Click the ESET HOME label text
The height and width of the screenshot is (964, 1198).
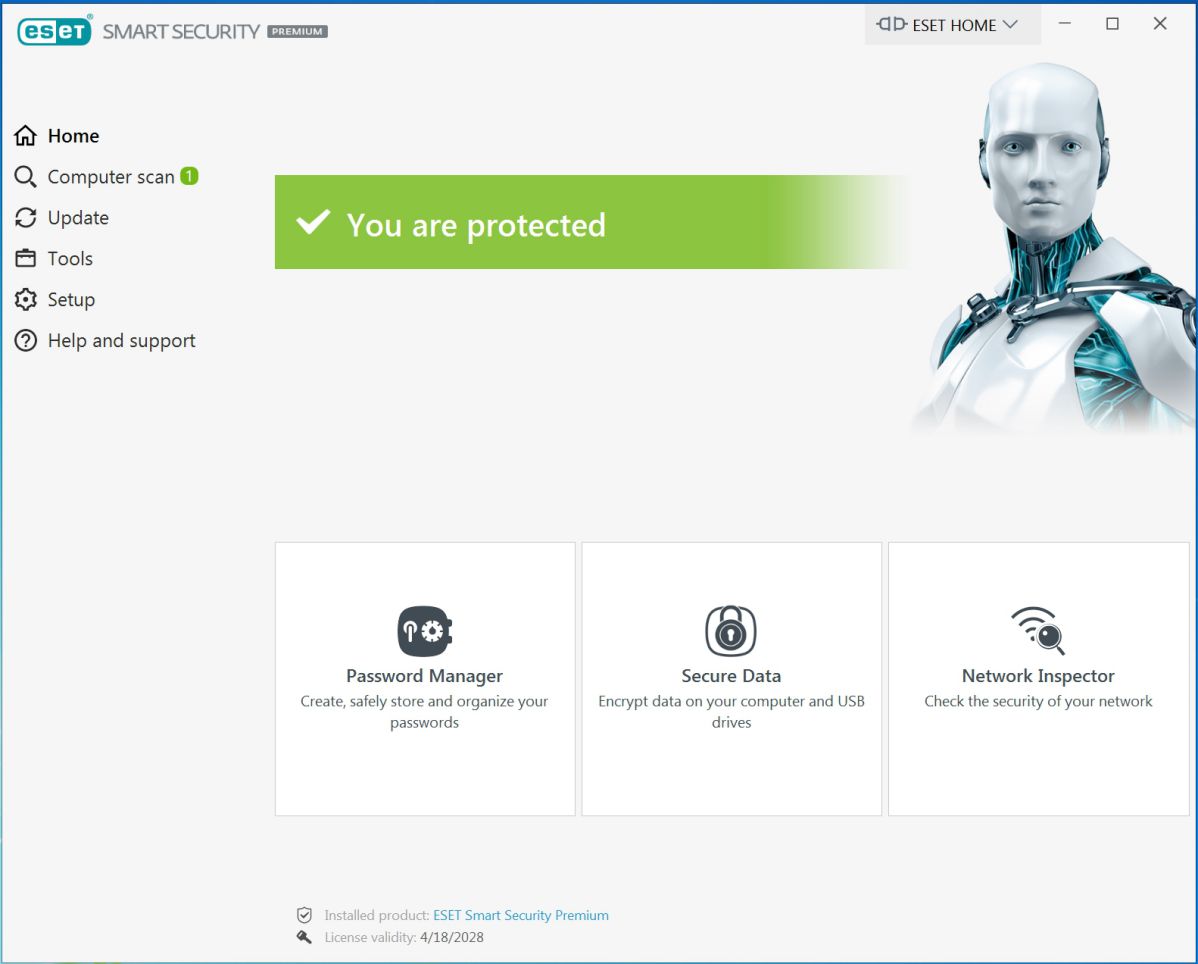click(x=954, y=25)
